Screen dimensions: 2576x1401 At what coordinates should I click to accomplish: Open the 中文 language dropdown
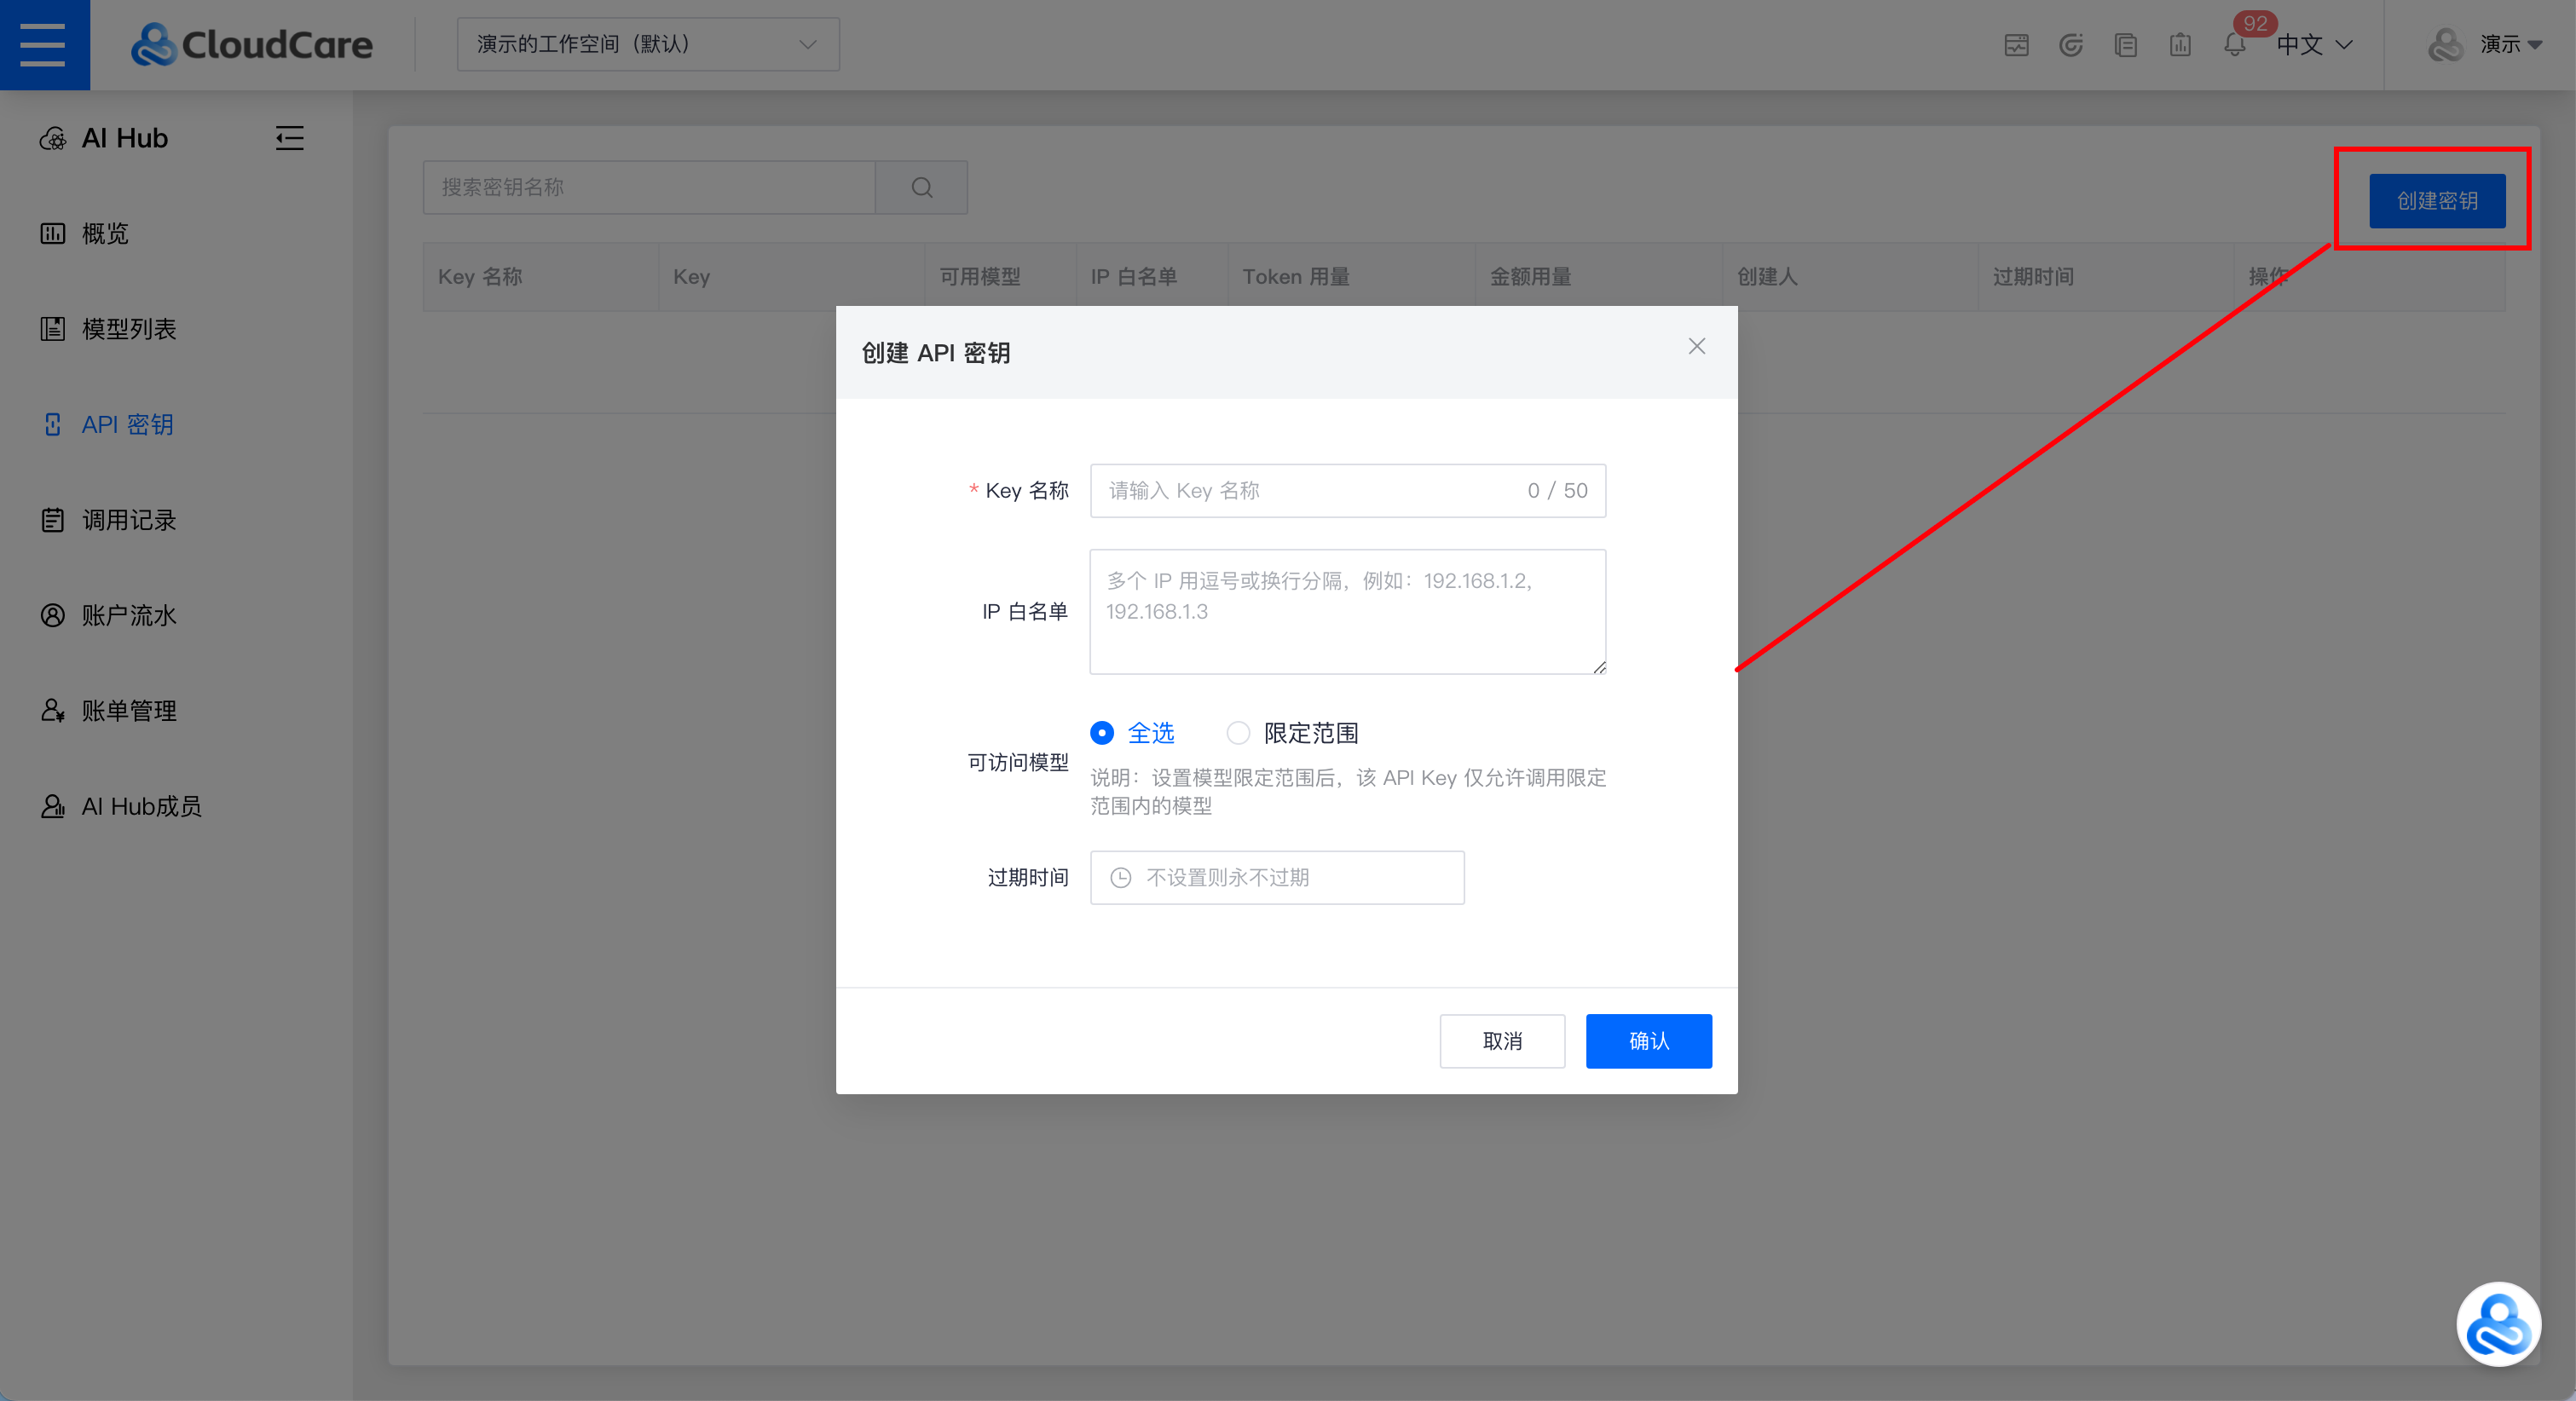2314,45
